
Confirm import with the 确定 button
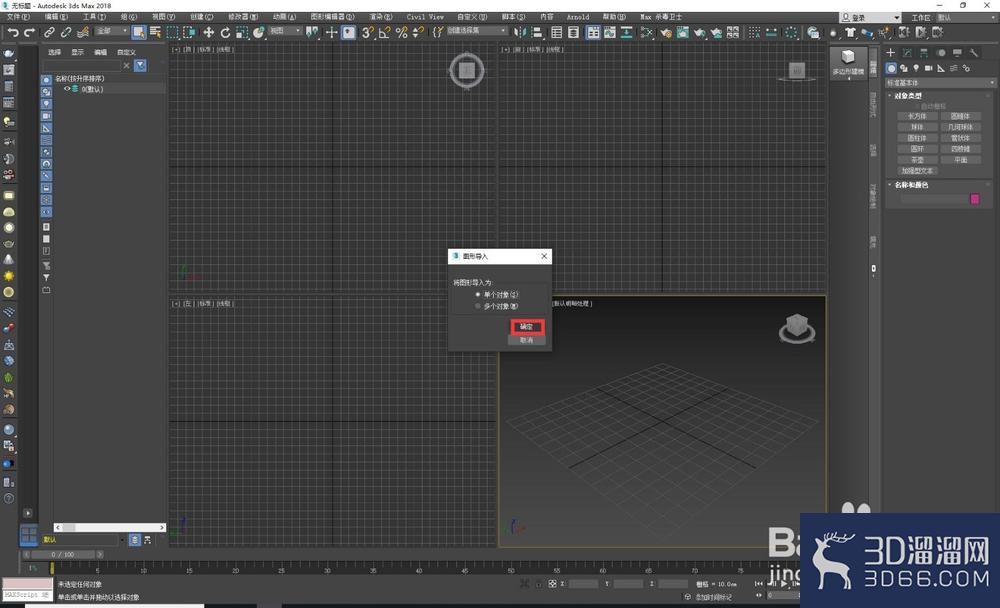coord(527,327)
